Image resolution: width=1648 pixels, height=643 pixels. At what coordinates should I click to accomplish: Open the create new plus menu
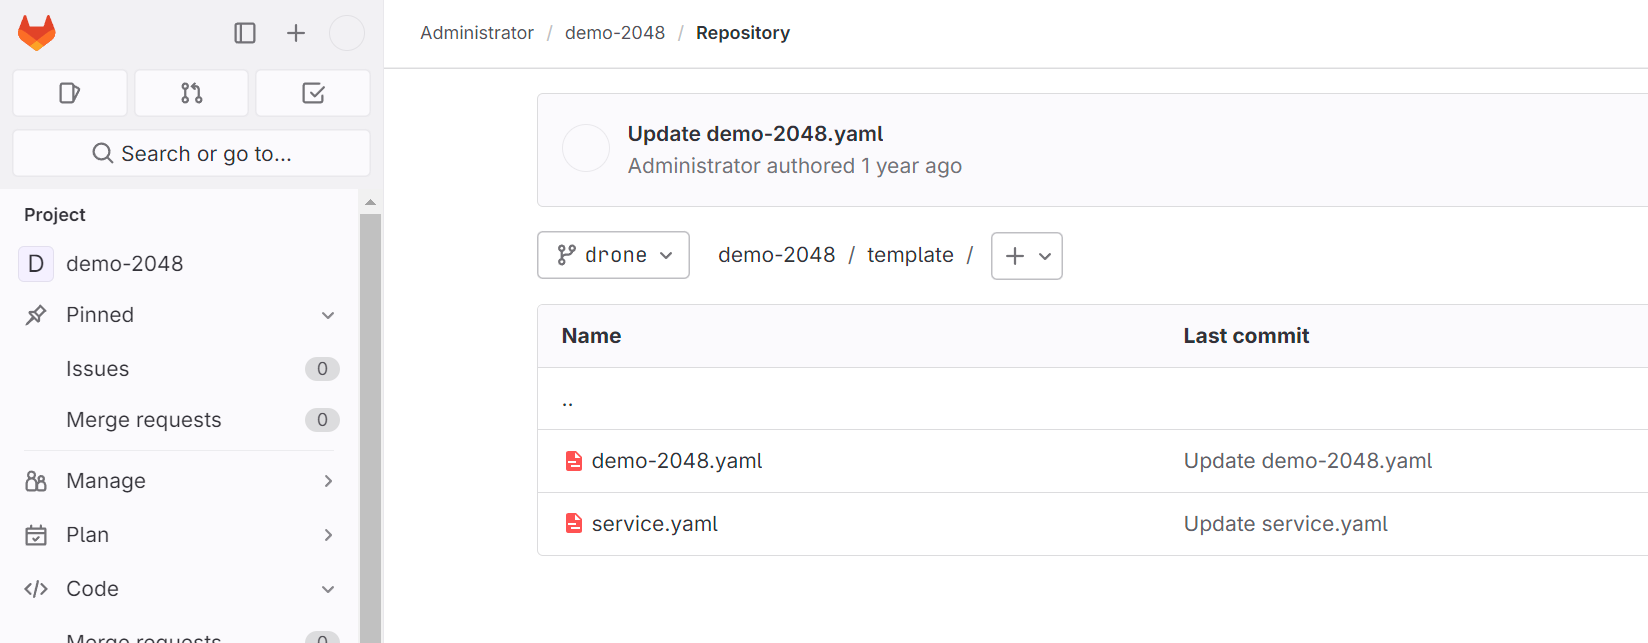tap(296, 33)
